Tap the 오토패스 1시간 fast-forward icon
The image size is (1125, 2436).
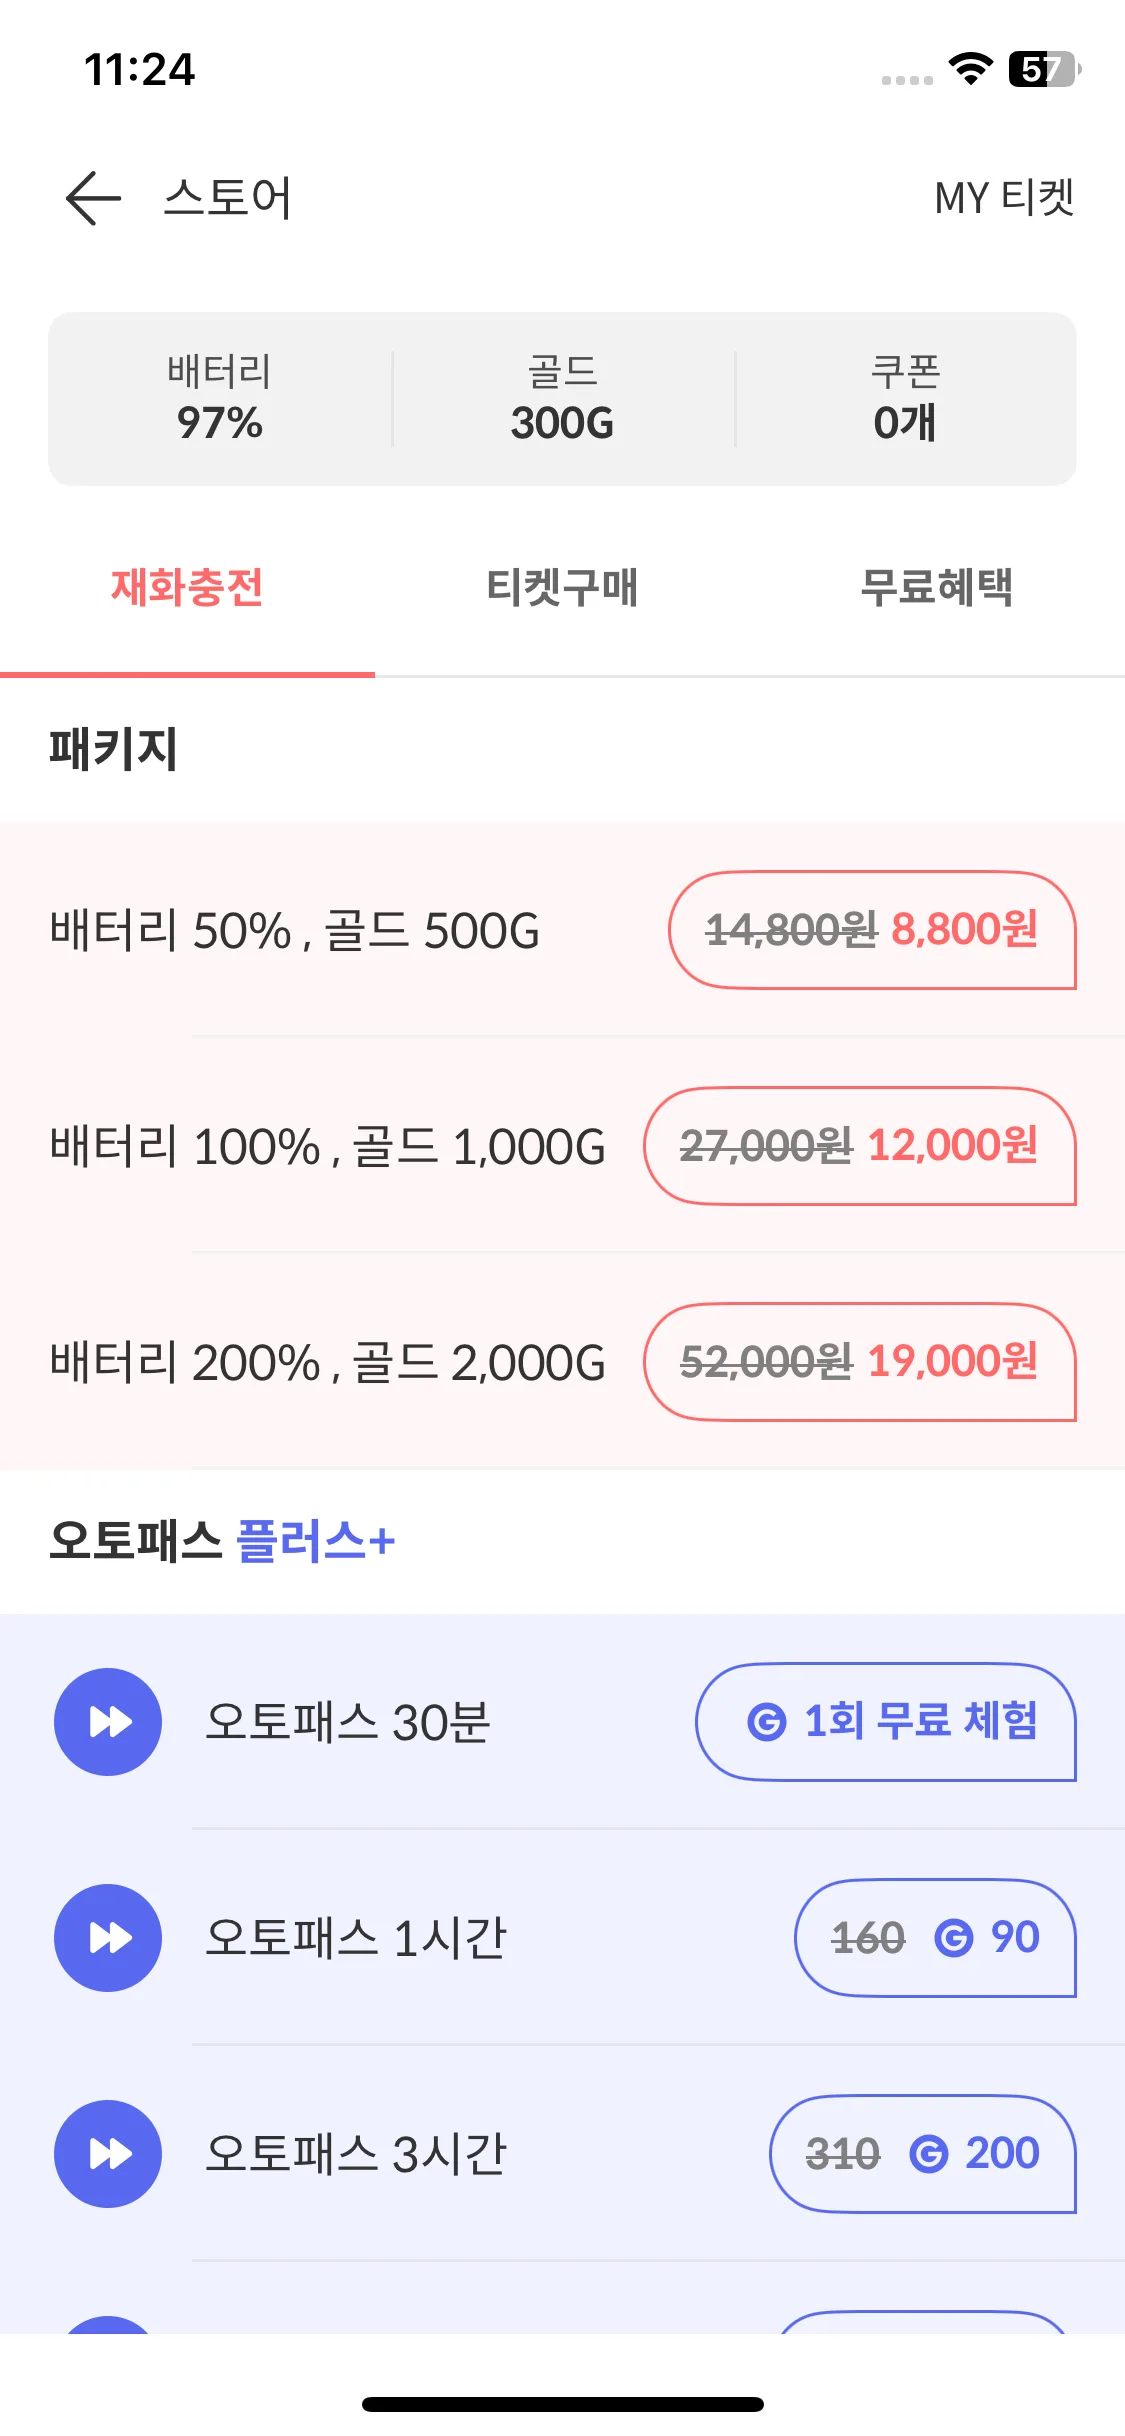tap(108, 1938)
